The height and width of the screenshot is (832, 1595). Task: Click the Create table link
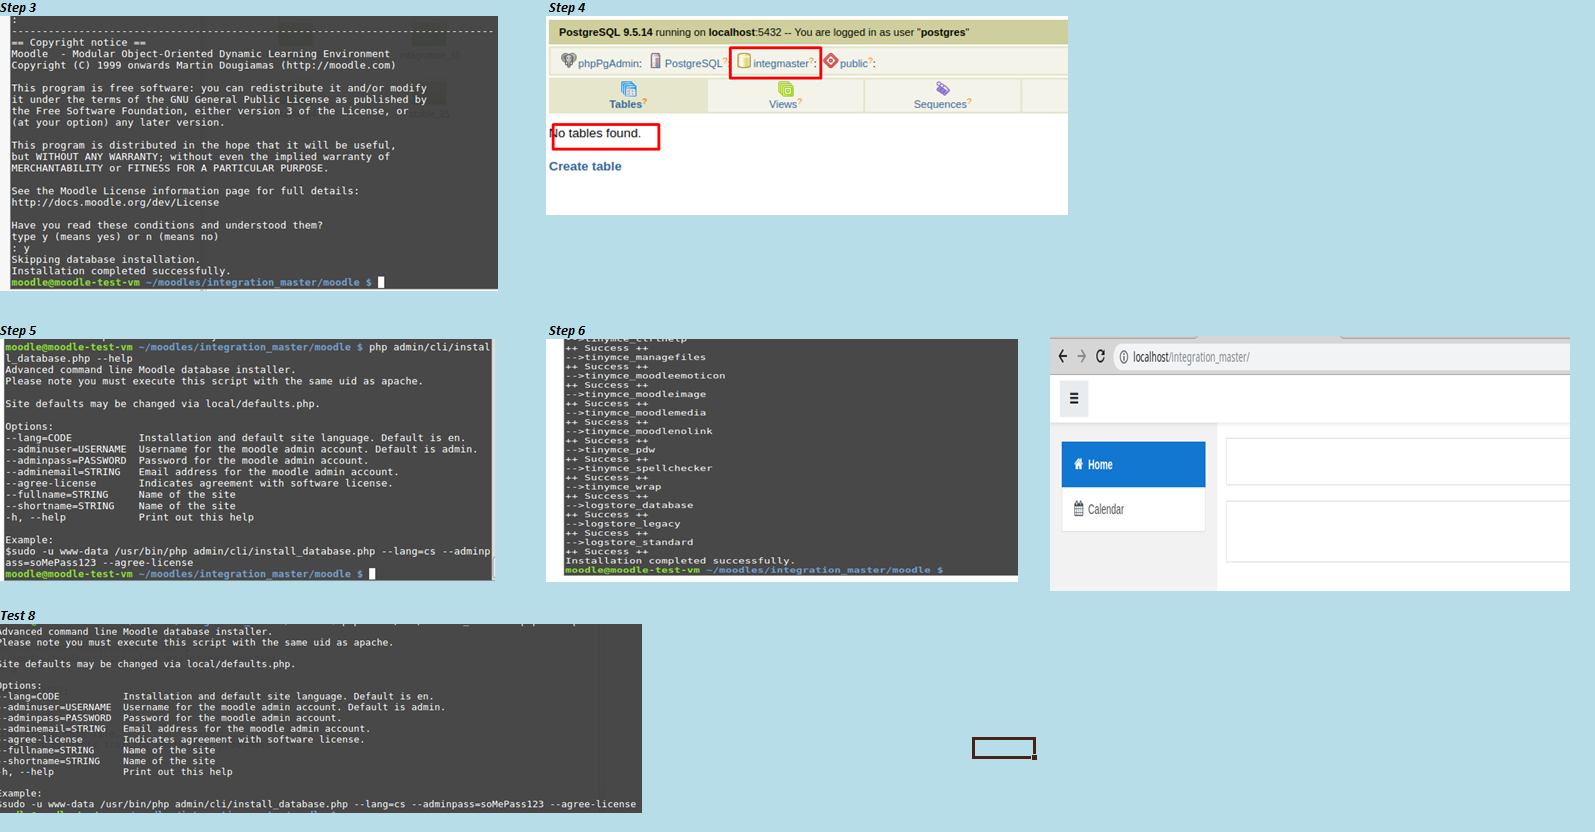pos(585,166)
